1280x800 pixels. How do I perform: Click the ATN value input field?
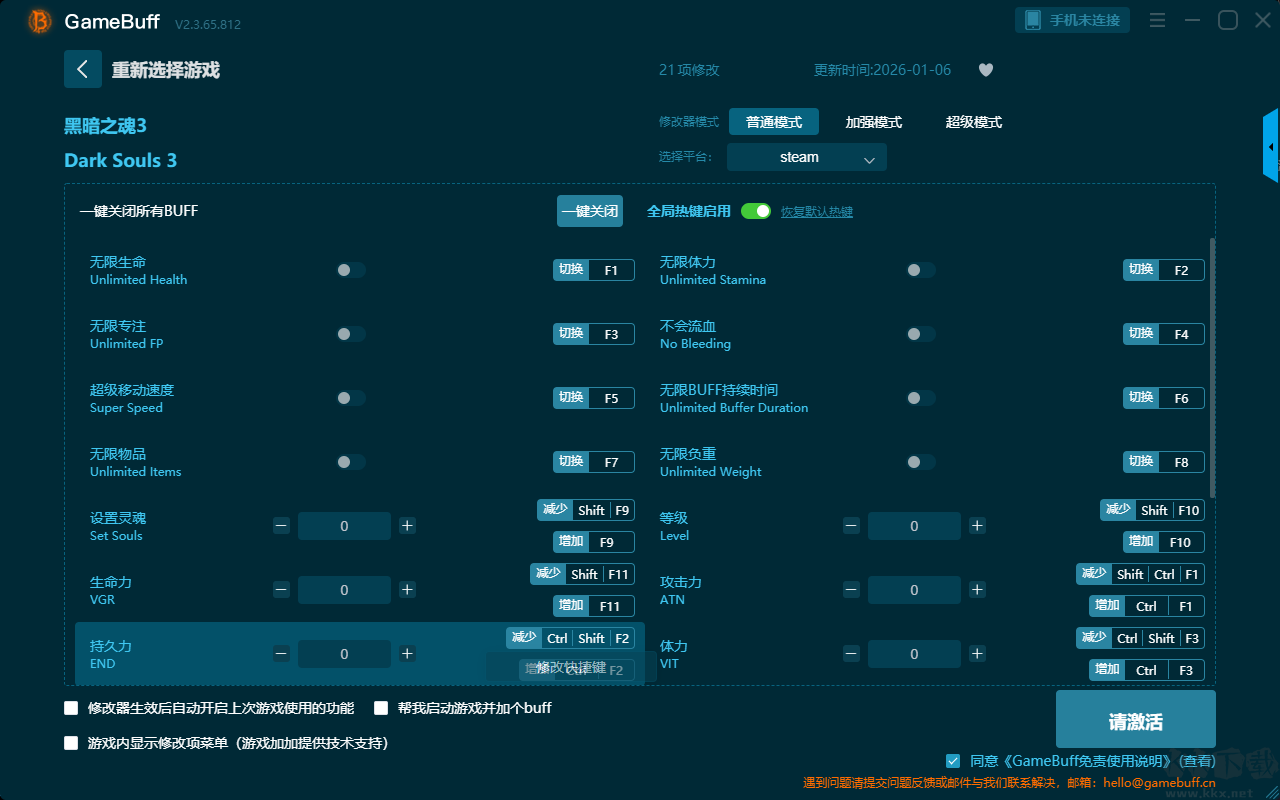coord(914,590)
